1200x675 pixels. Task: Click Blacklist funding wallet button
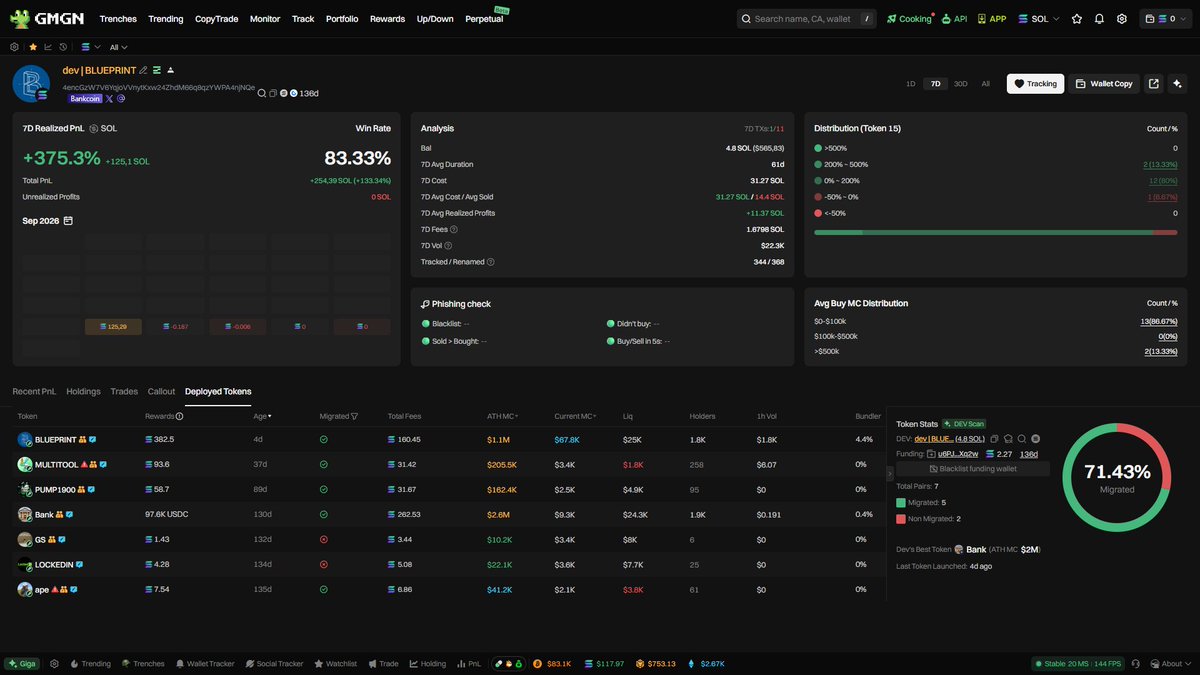973,468
